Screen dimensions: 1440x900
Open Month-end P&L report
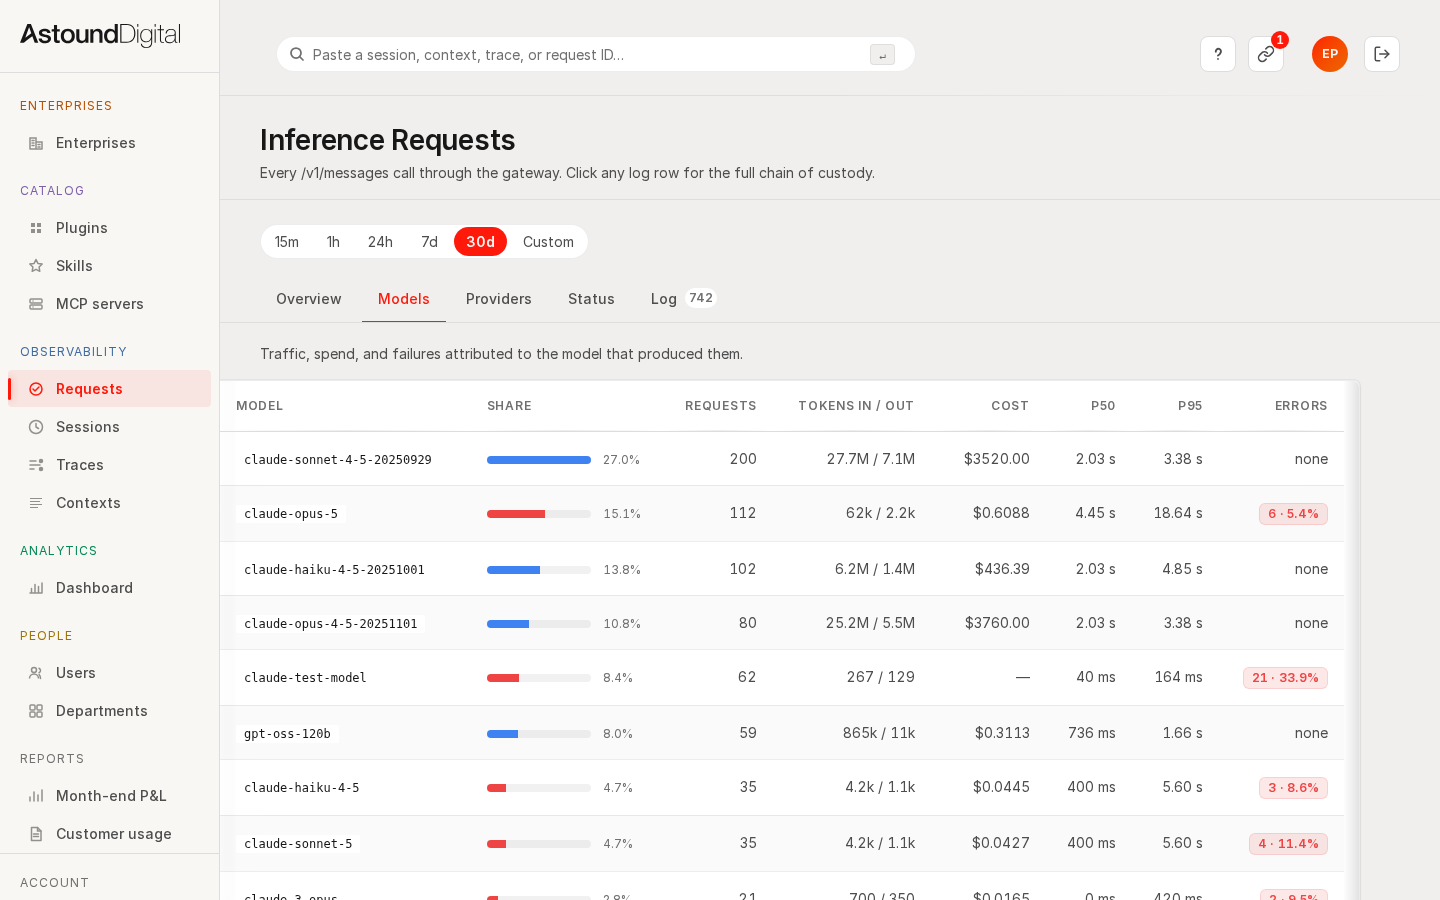tap(110, 796)
